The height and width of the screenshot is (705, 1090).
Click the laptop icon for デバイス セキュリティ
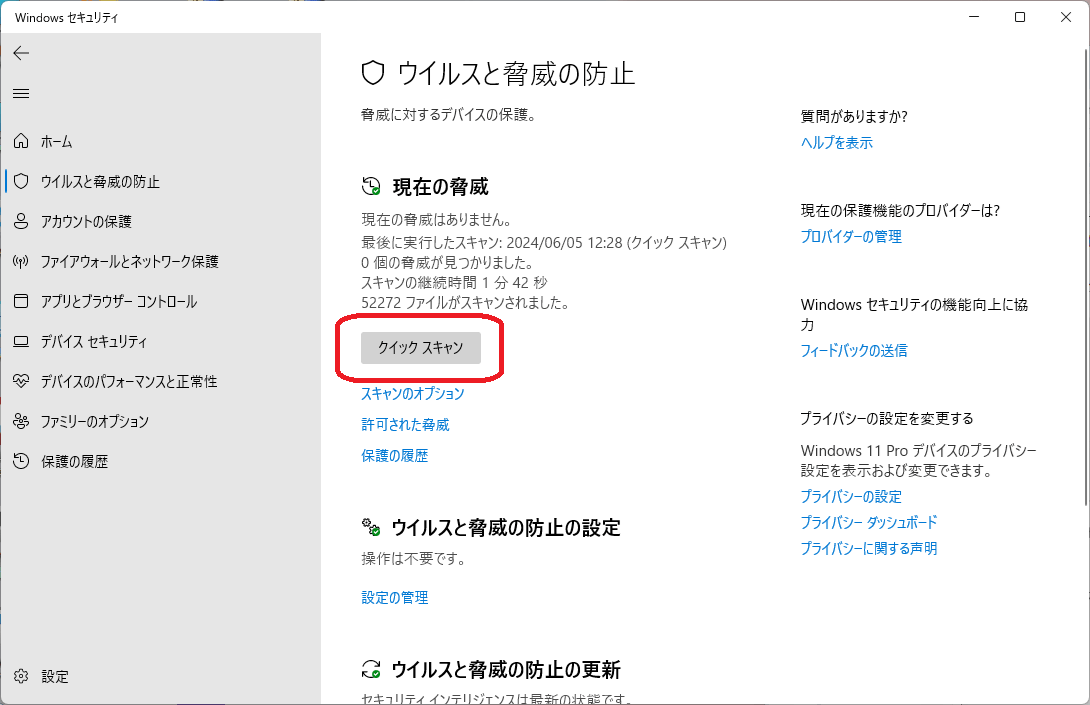tap(22, 341)
